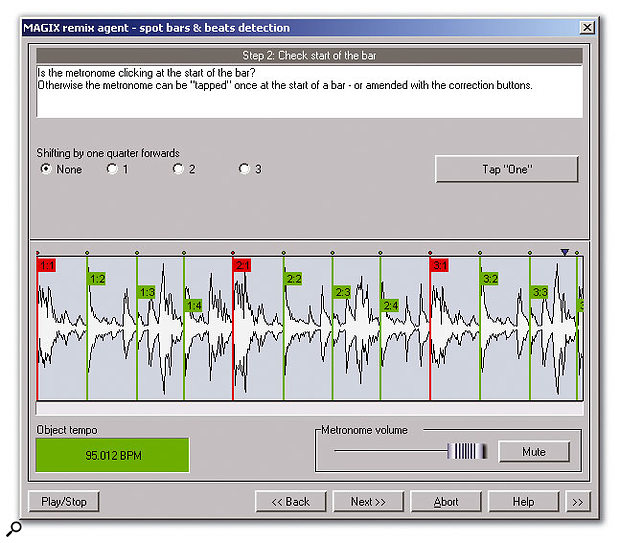Click Play/Stop to preview audio
Screen dimensions: 620x543
(x=64, y=501)
